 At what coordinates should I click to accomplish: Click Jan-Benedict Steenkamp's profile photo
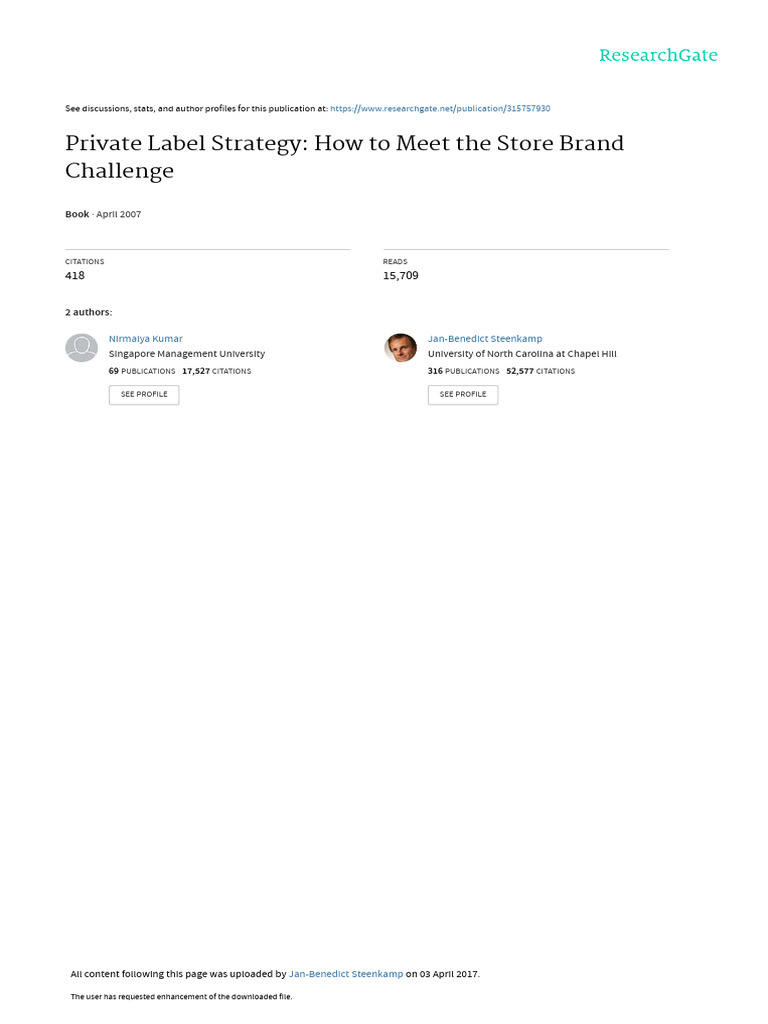(x=400, y=347)
